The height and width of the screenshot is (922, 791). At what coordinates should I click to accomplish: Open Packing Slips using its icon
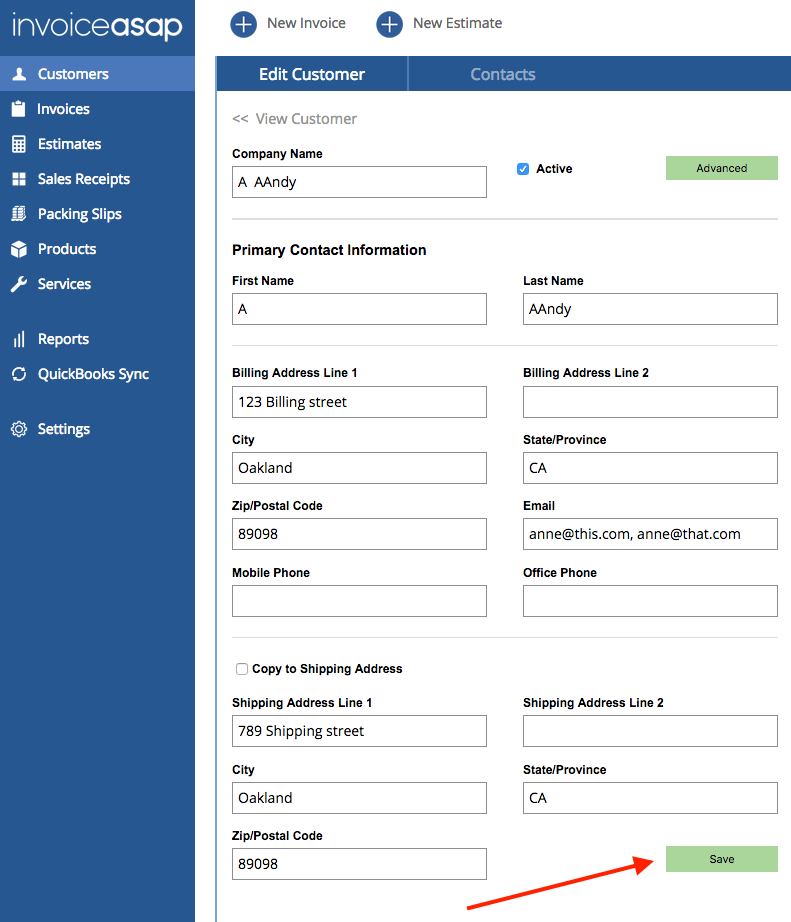click(x=19, y=214)
